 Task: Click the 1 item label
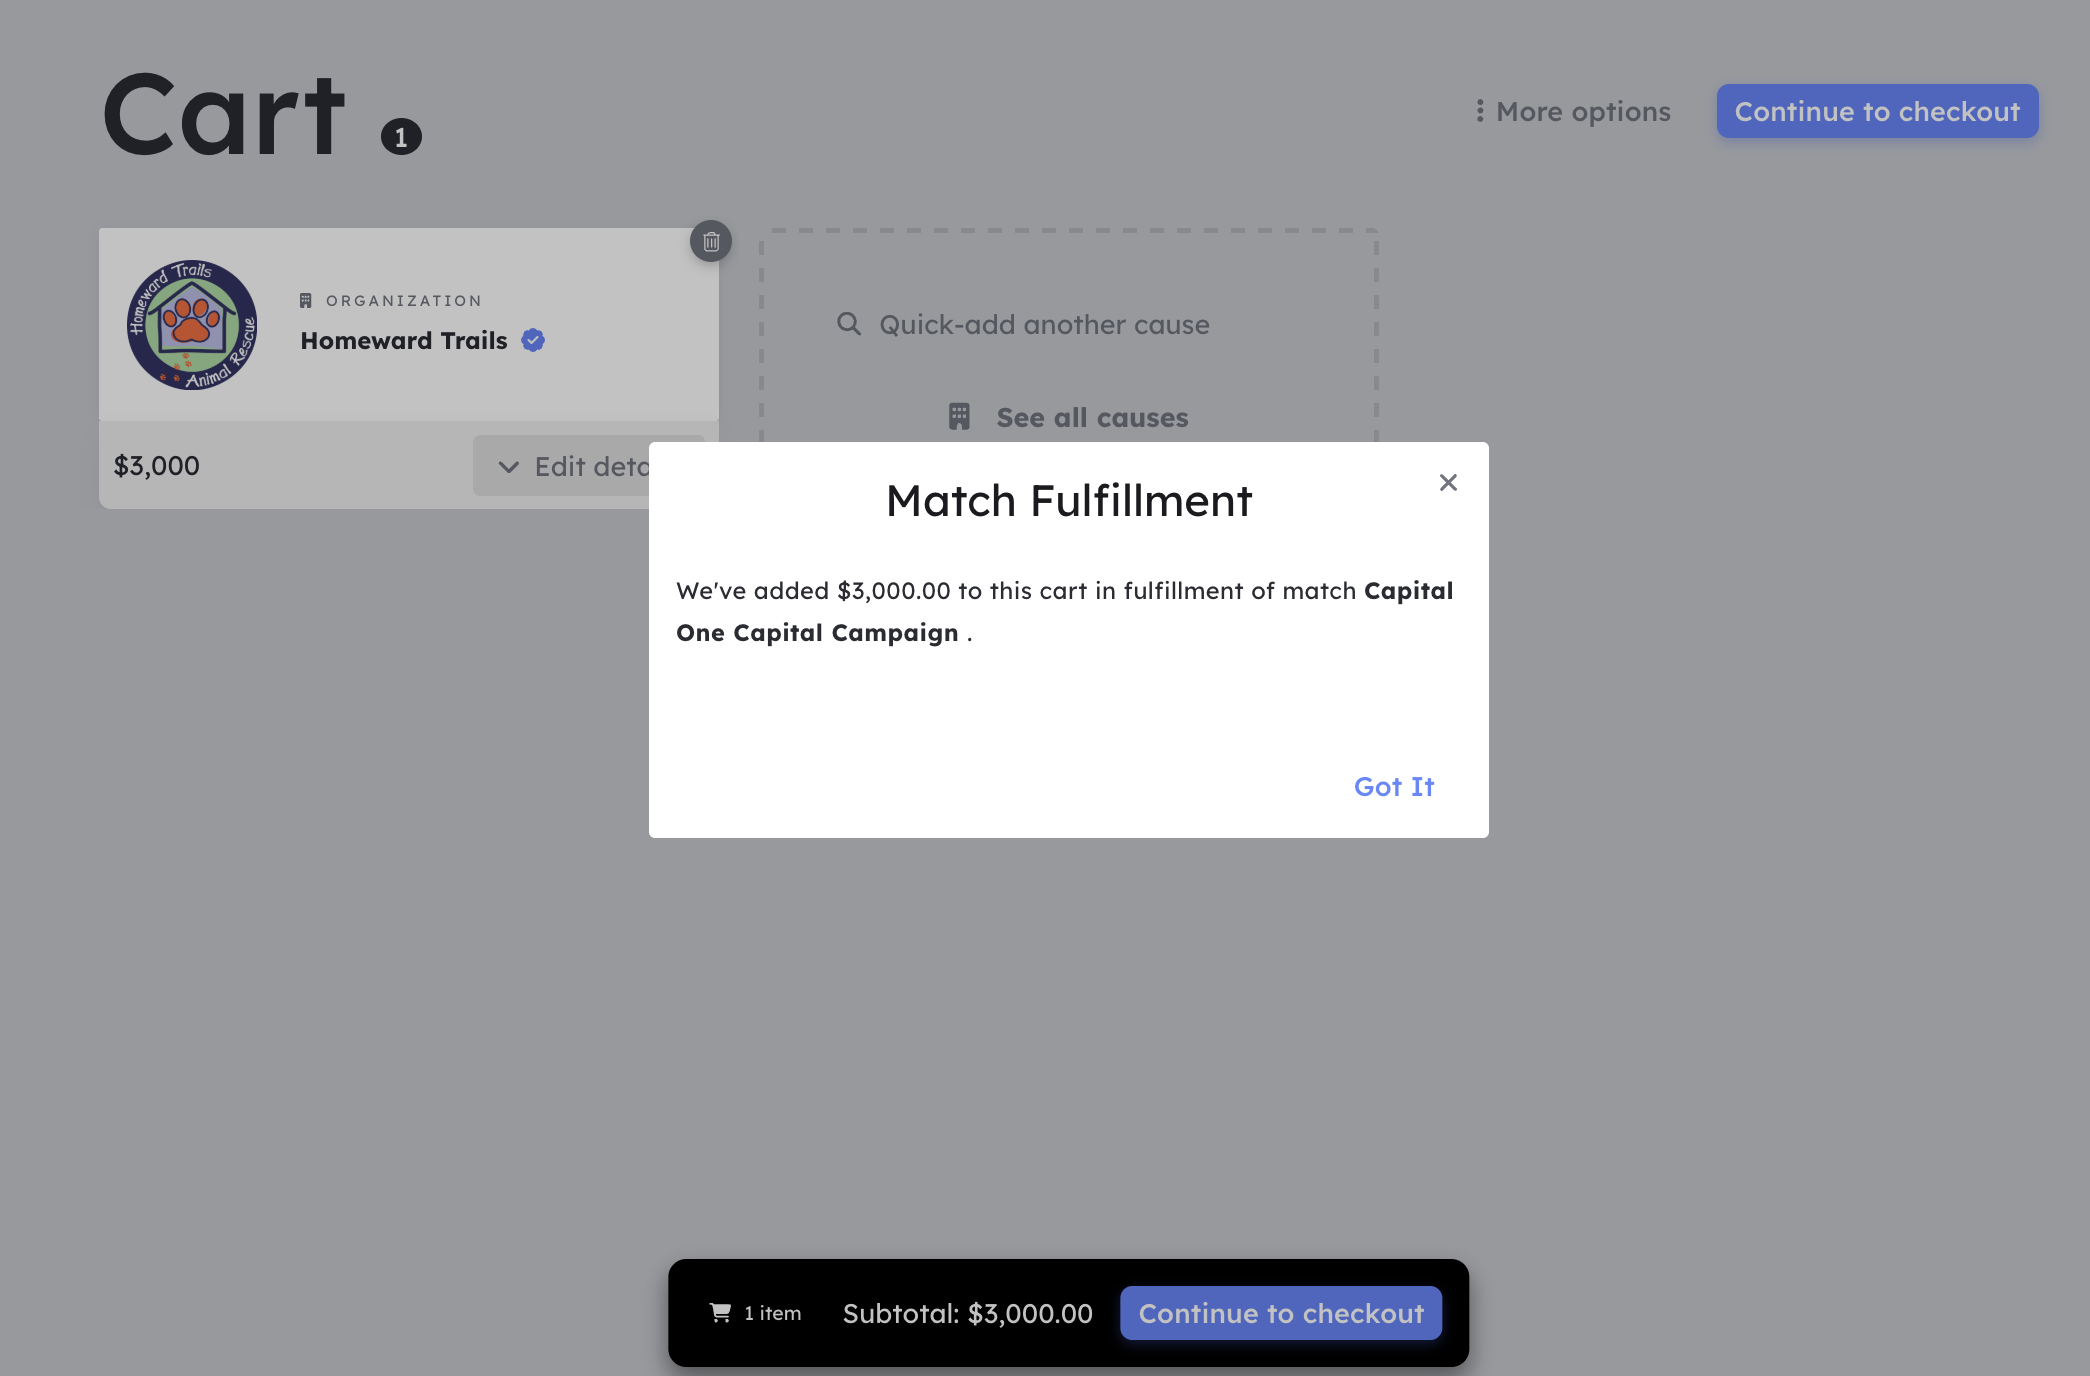[772, 1313]
